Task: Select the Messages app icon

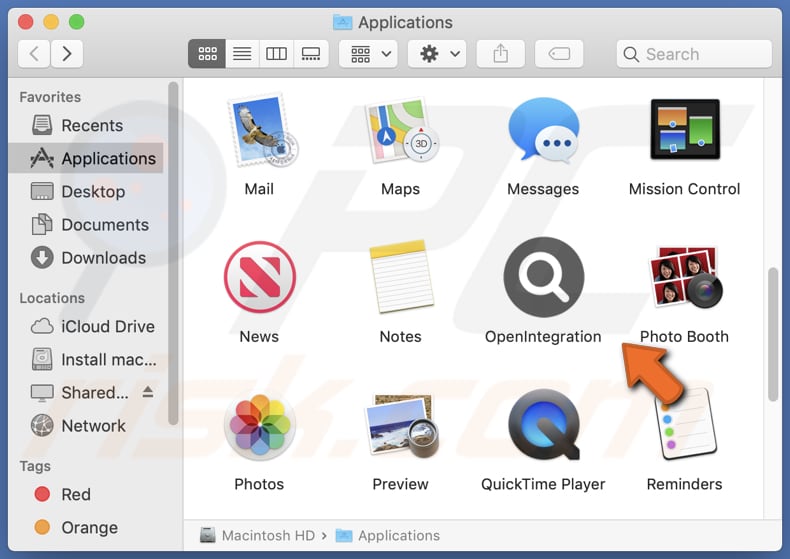Action: tap(544, 130)
